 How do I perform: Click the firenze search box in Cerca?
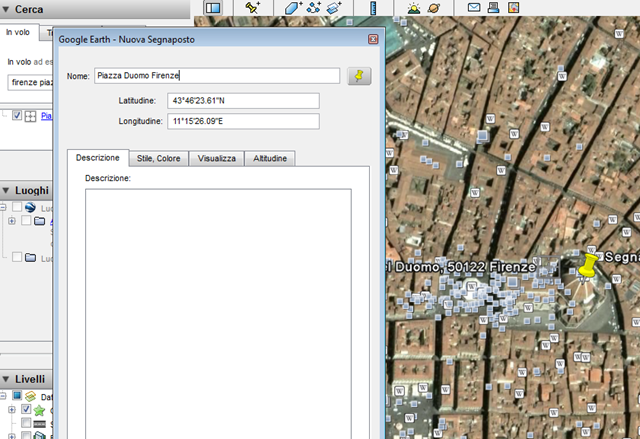click(x=31, y=82)
